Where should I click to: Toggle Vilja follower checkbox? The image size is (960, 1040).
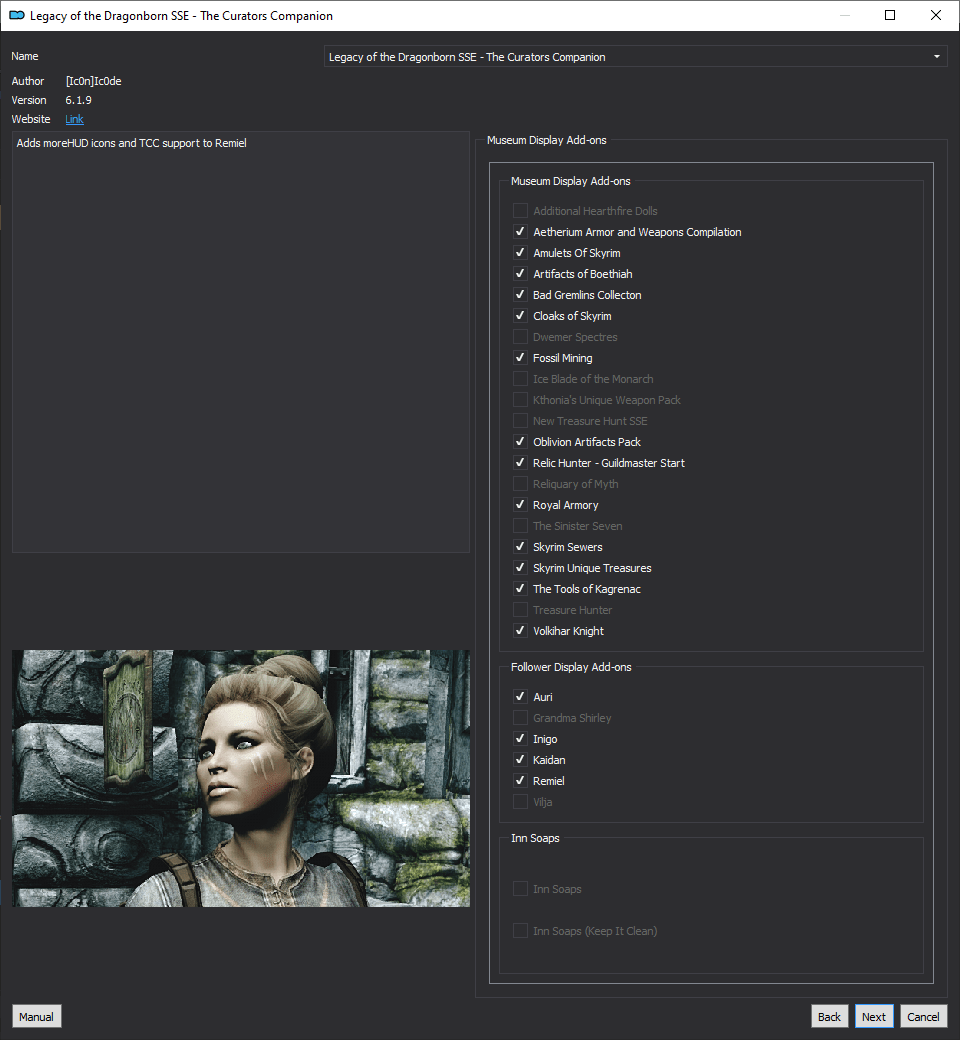(520, 802)
